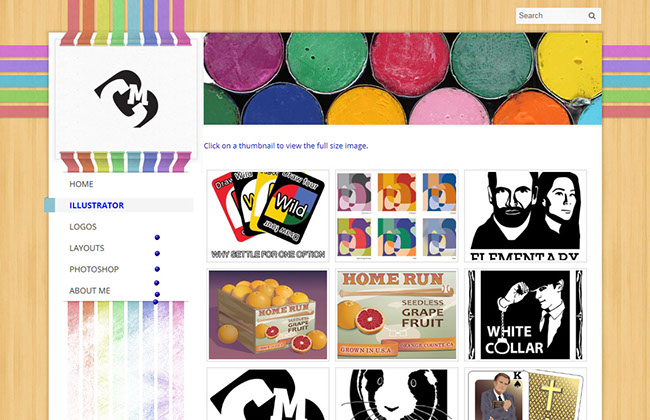Go to the Logos page

83,227
